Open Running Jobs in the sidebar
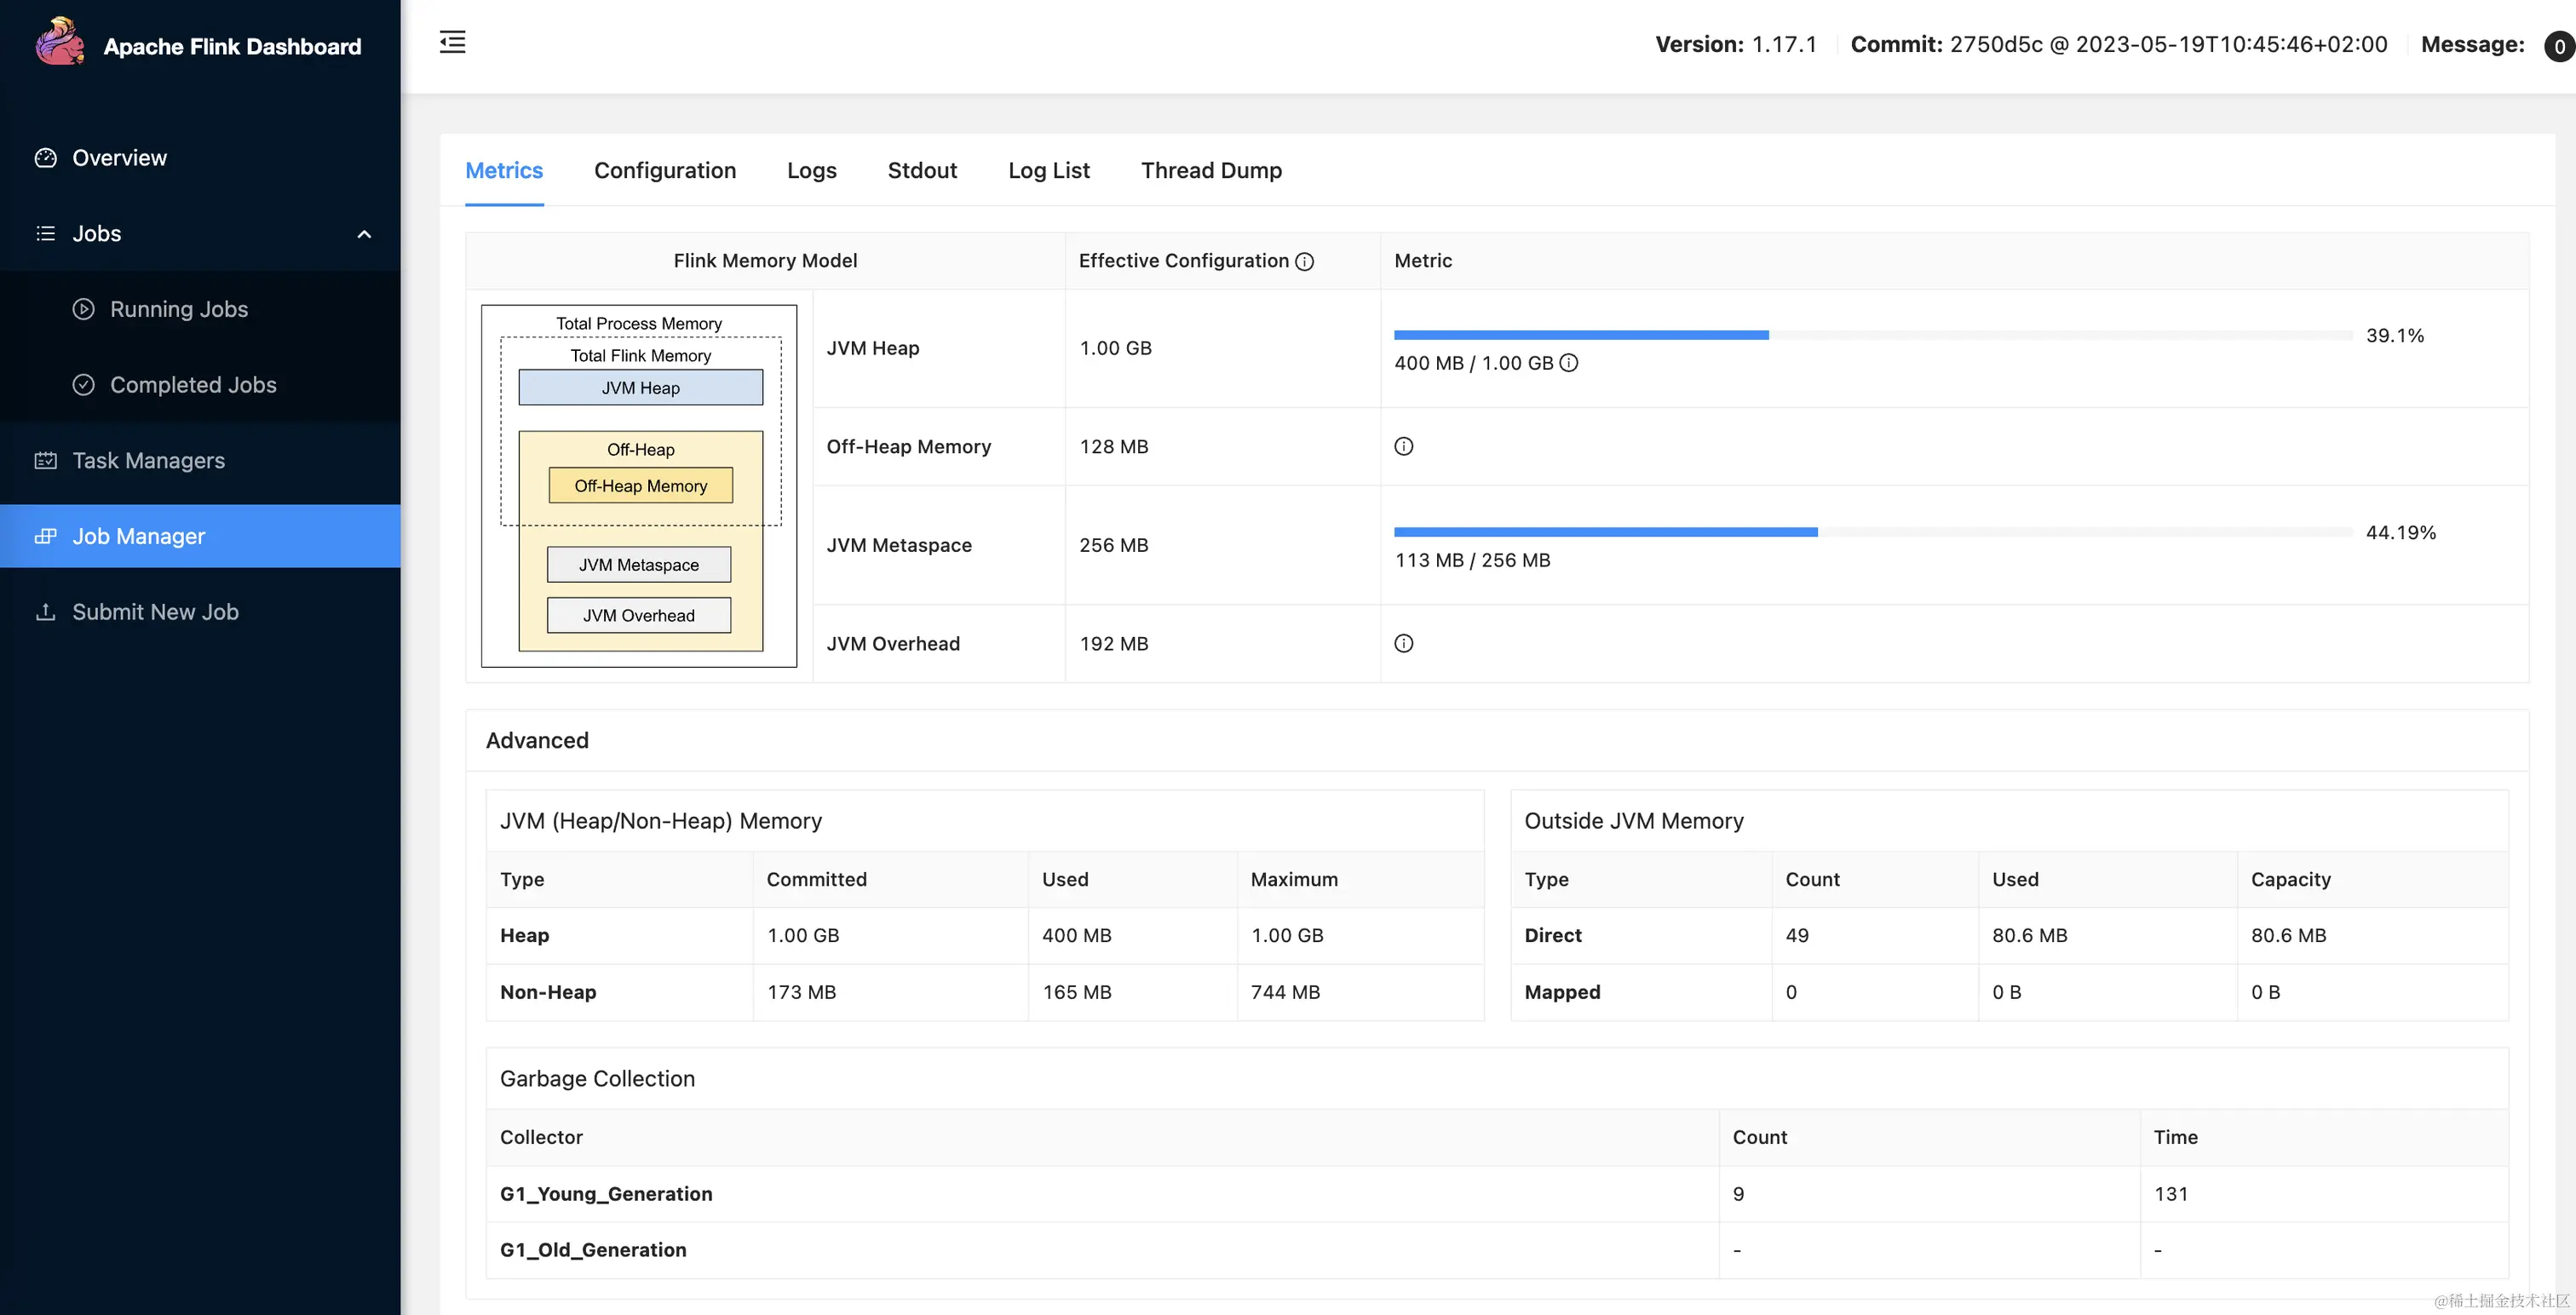 pos(200,309)
